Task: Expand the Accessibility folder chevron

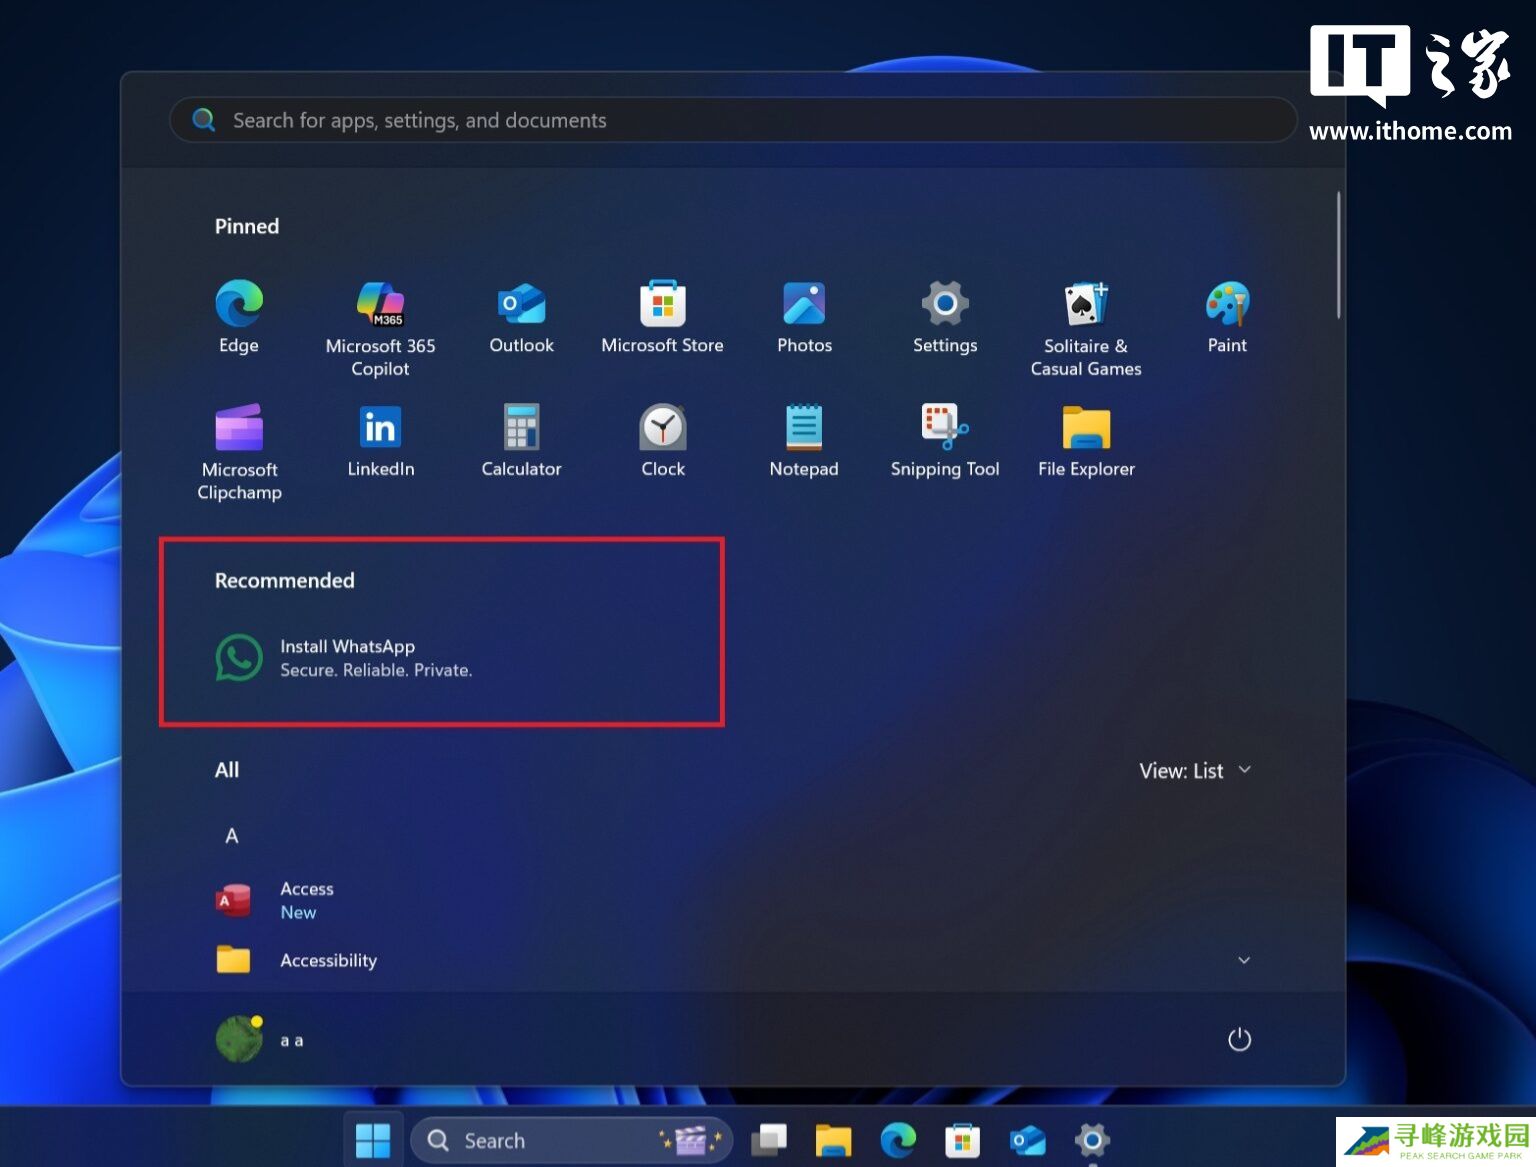Action: pyautogui.click(x=1244, y=960)
